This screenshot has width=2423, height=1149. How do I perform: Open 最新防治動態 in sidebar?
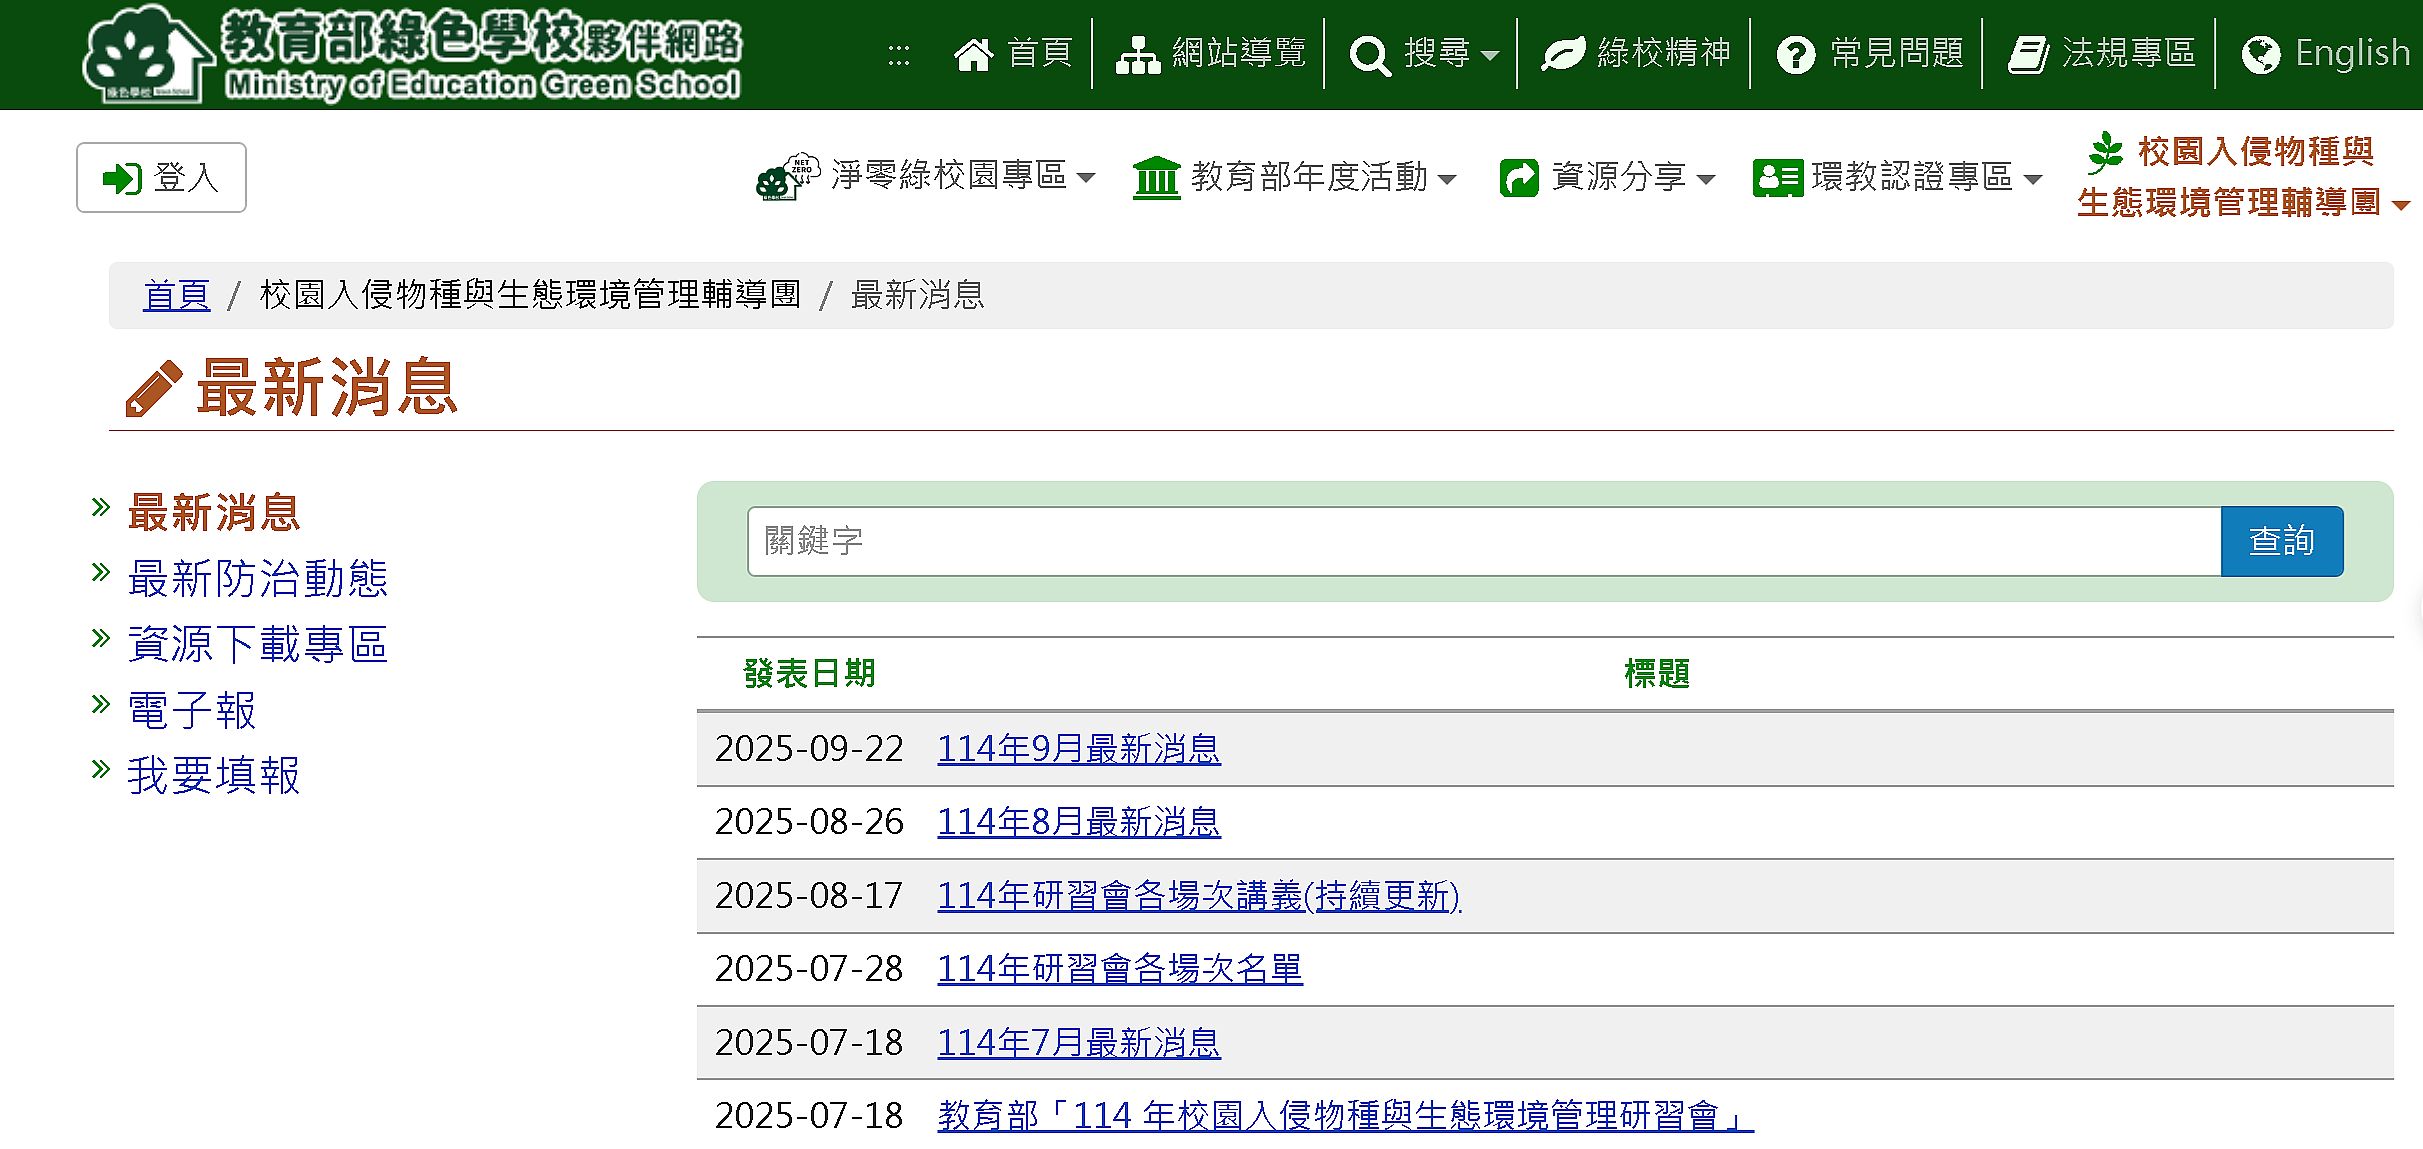tap(257, 579)
